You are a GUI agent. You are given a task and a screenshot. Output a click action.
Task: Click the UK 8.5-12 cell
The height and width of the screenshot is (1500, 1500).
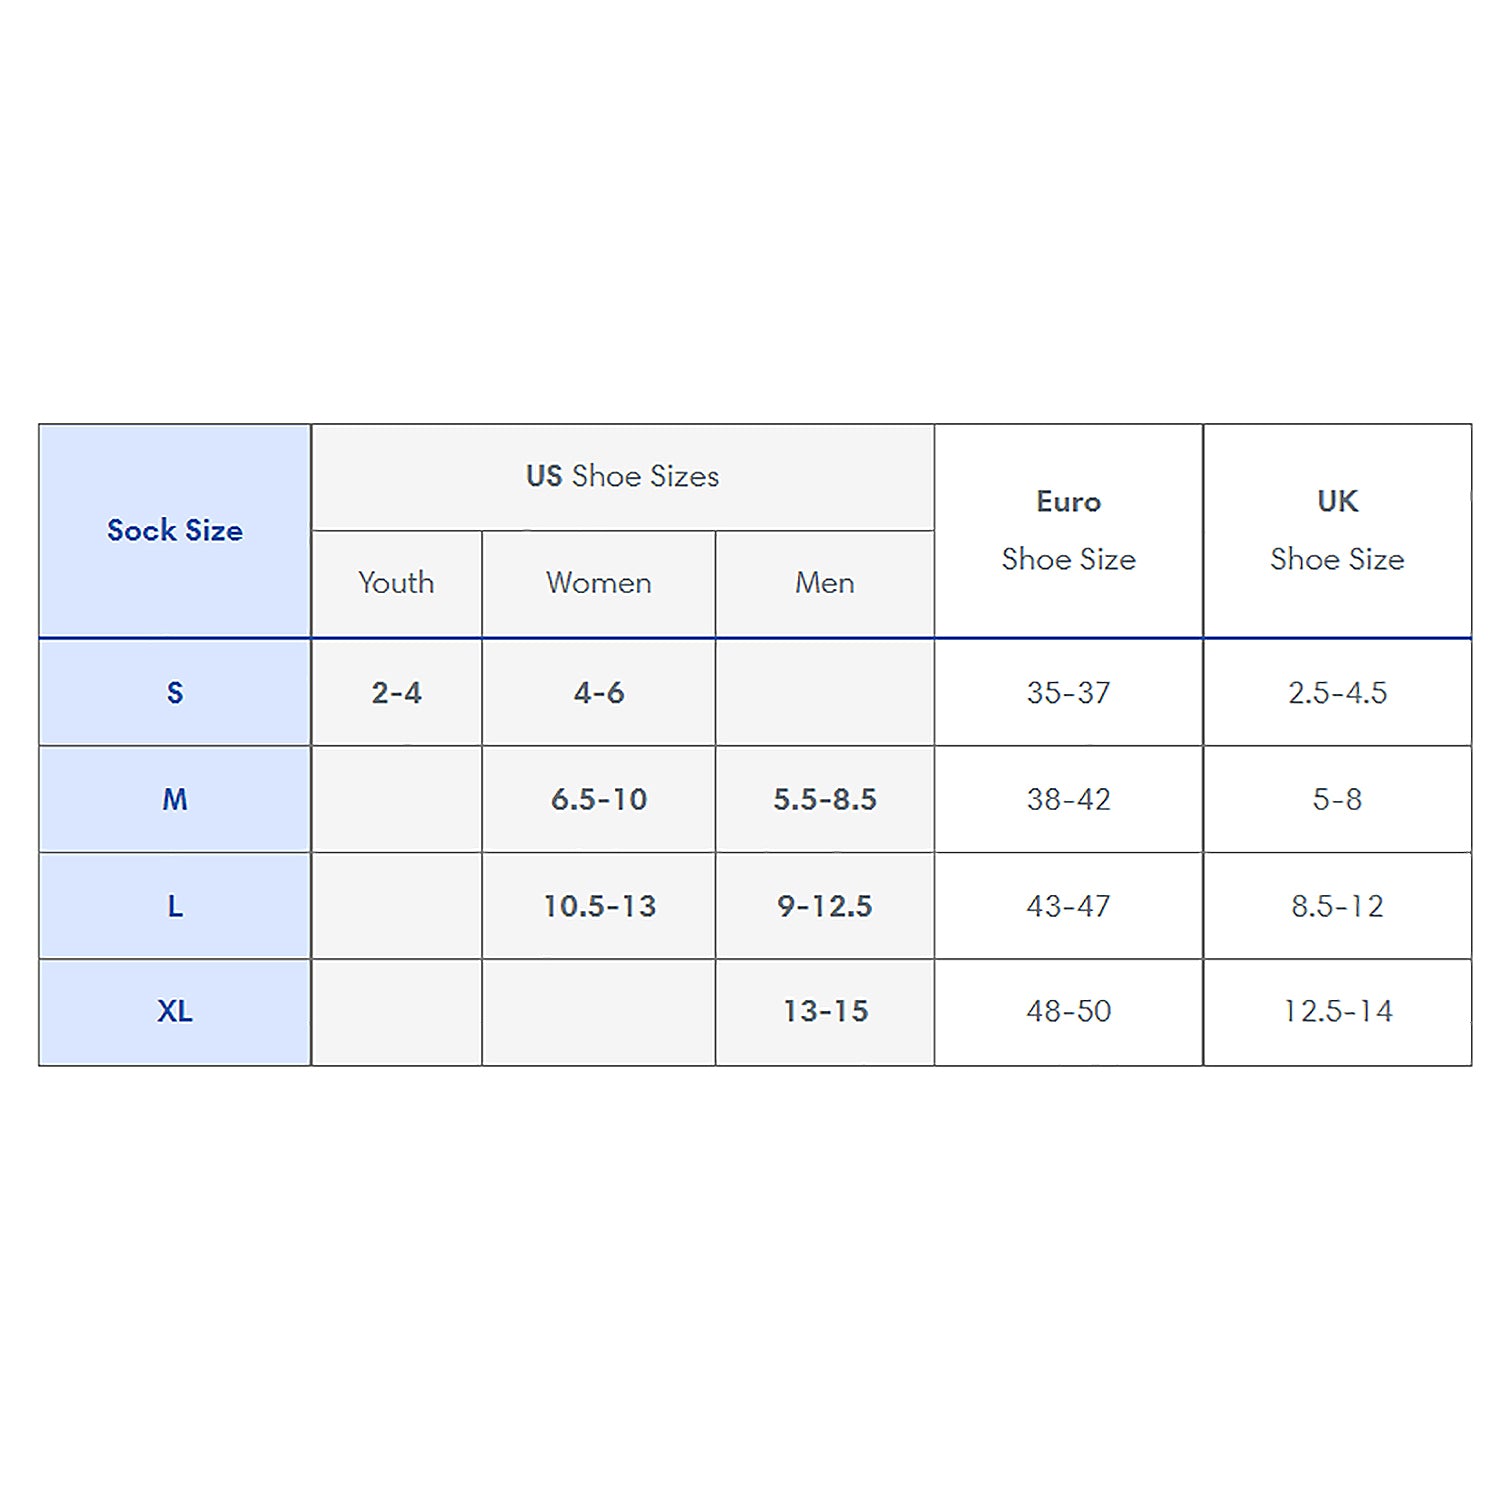[1338, 906]
